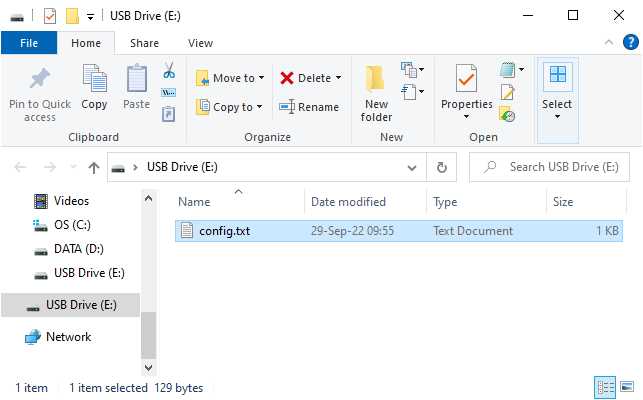Viewport: 643px width, 400px height.
Task: Click the 1 KB size cell
Action: (x=607, y=231)
